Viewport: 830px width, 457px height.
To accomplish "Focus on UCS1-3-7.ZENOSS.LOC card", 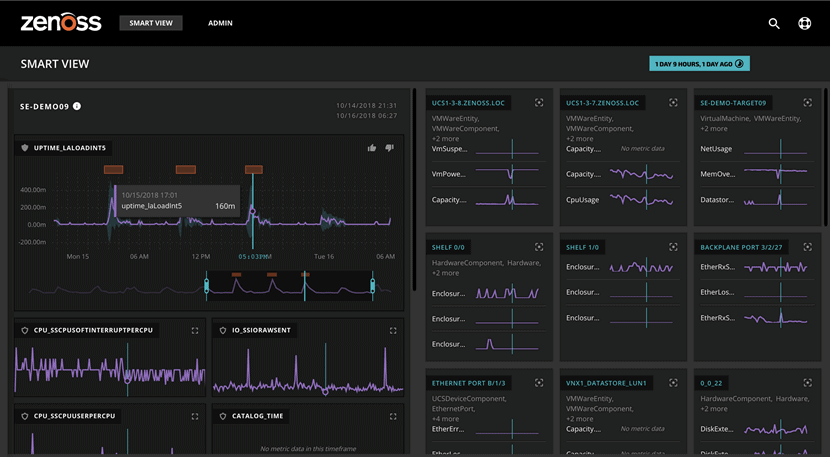I will [673, 103].
